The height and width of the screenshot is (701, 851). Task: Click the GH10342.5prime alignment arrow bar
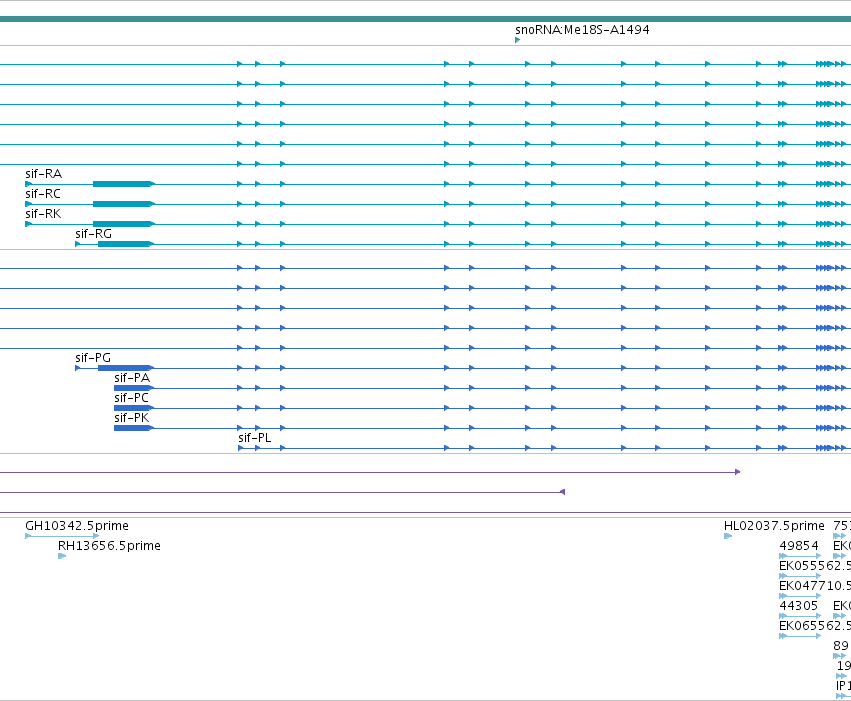(x=62, y=536)
